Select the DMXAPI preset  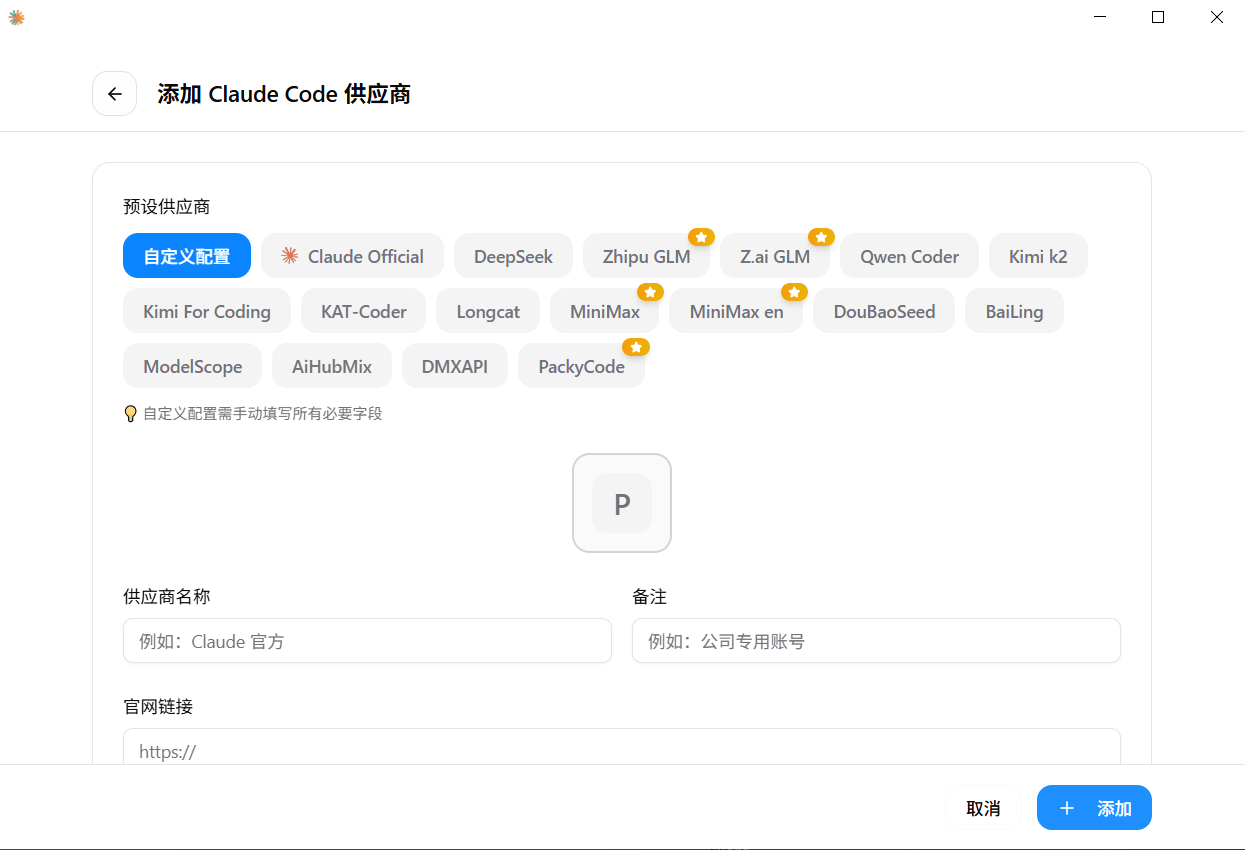455,366
